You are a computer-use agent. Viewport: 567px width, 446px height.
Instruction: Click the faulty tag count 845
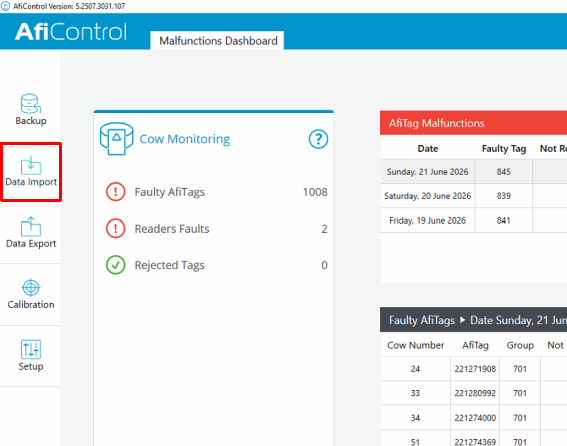tap(503, 171)
